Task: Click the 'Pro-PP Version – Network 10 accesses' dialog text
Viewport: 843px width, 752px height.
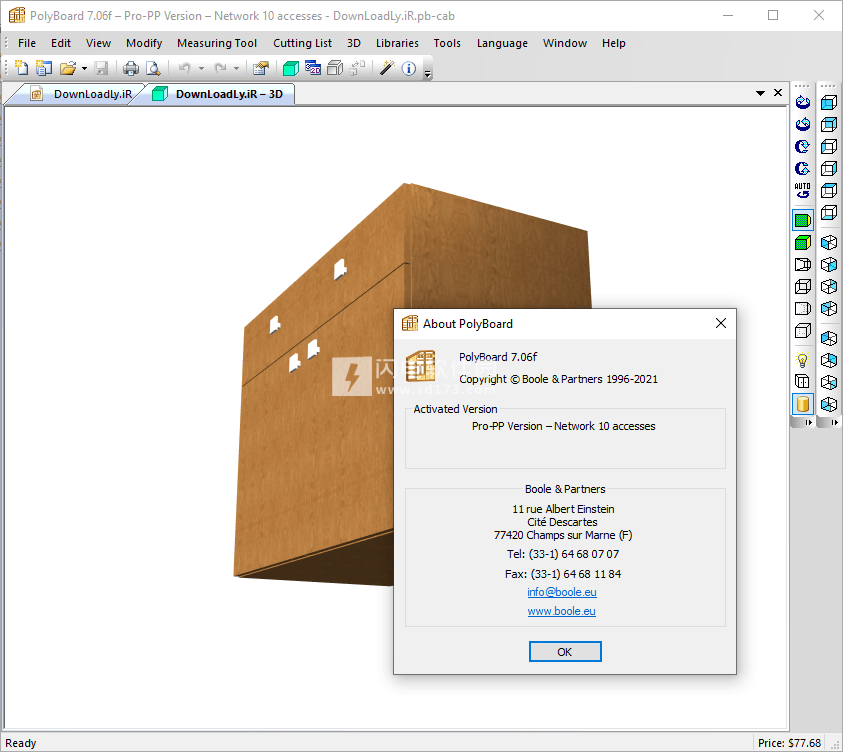Action: pos(563,426)
